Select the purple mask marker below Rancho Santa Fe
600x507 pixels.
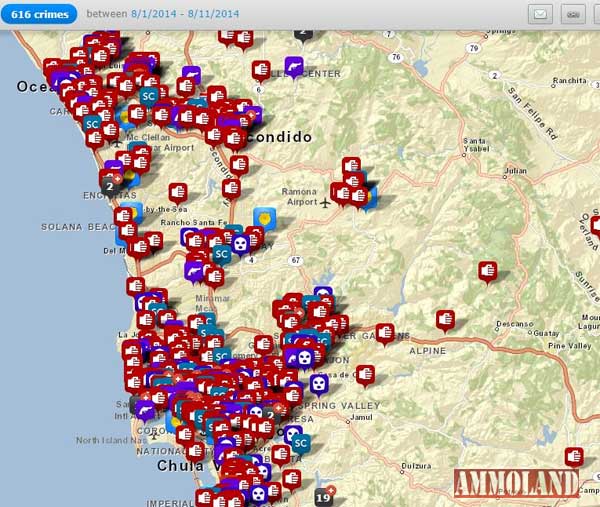240,243
